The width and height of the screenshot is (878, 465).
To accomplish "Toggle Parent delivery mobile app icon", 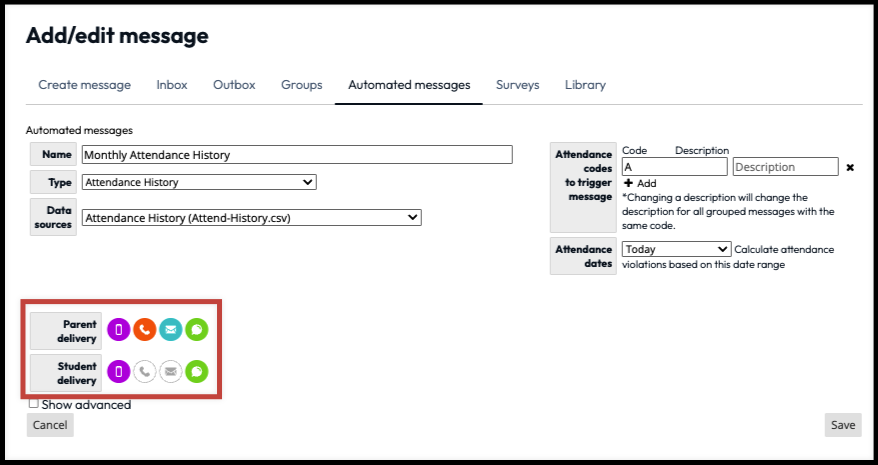I will [x=119, y=330].
